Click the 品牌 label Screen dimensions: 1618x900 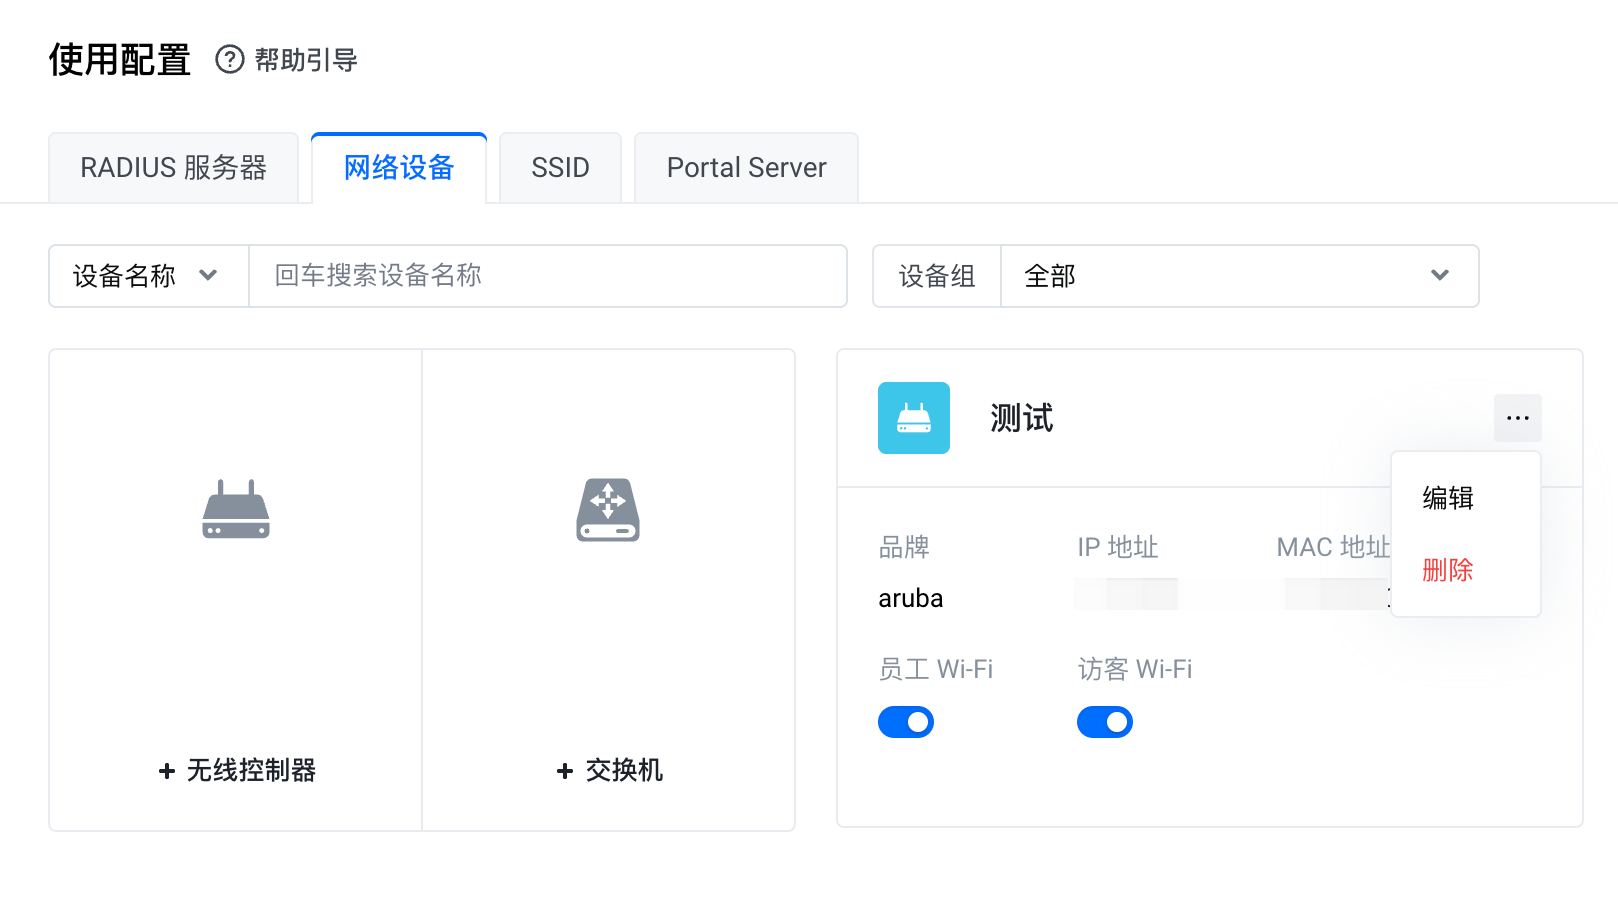(904, 547)
